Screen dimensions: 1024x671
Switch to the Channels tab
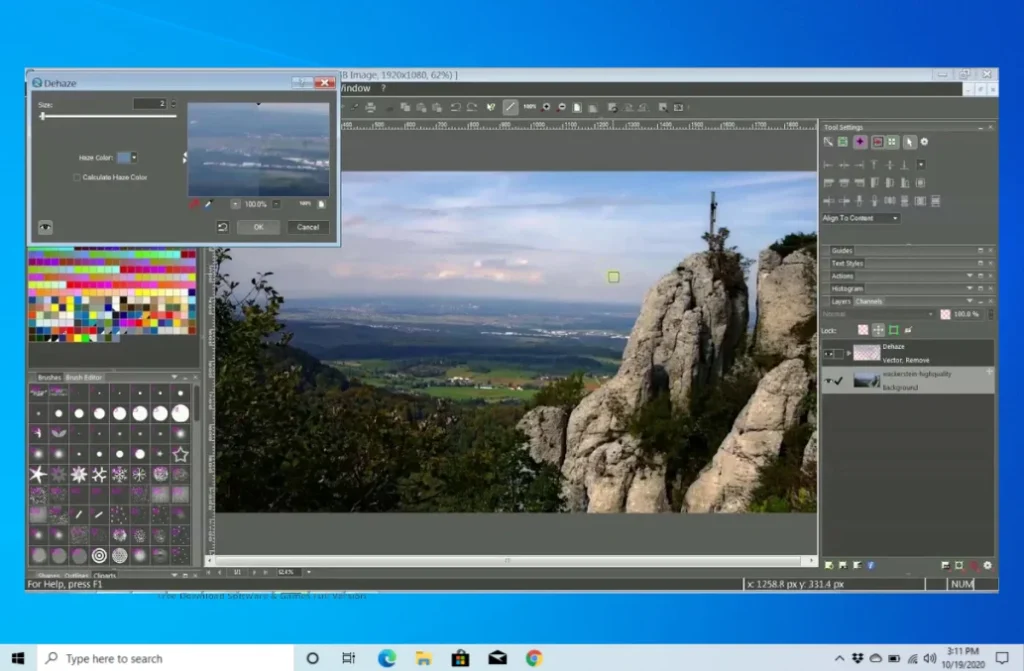click(x=868, y=301)
